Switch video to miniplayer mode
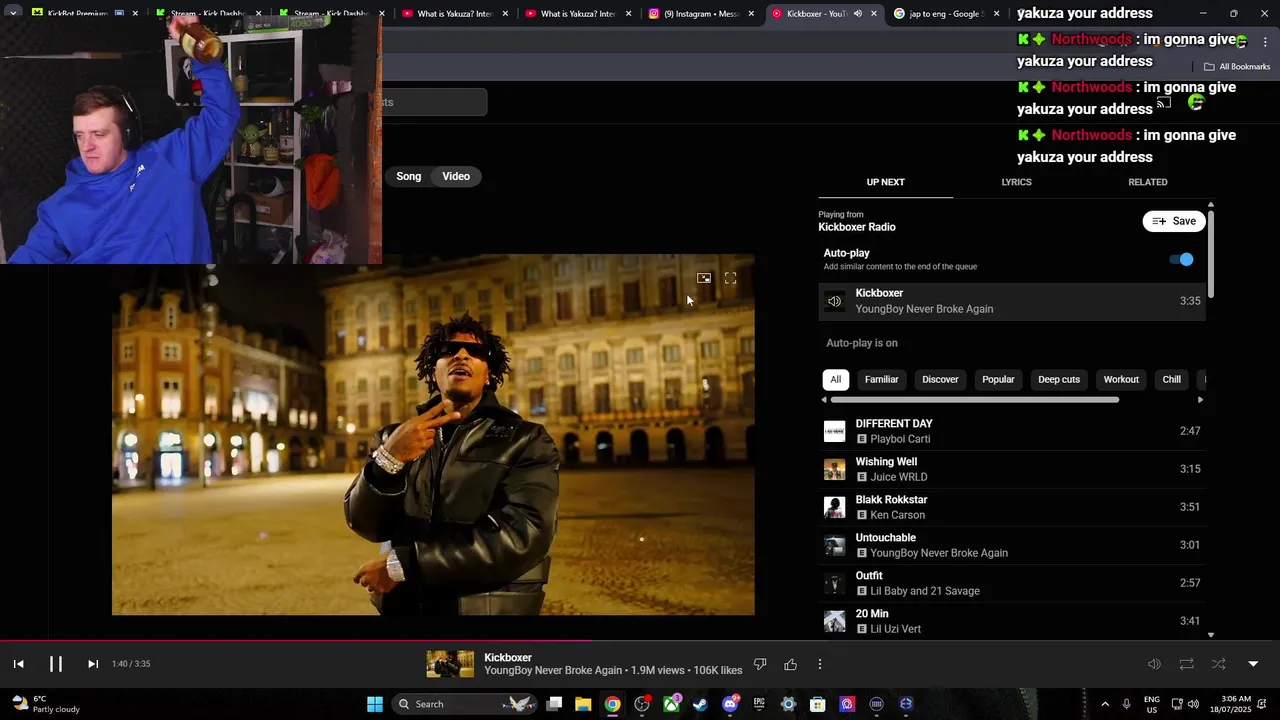Image resolution: width=1280 pixels, height=720 pixels. pos(704,279)
